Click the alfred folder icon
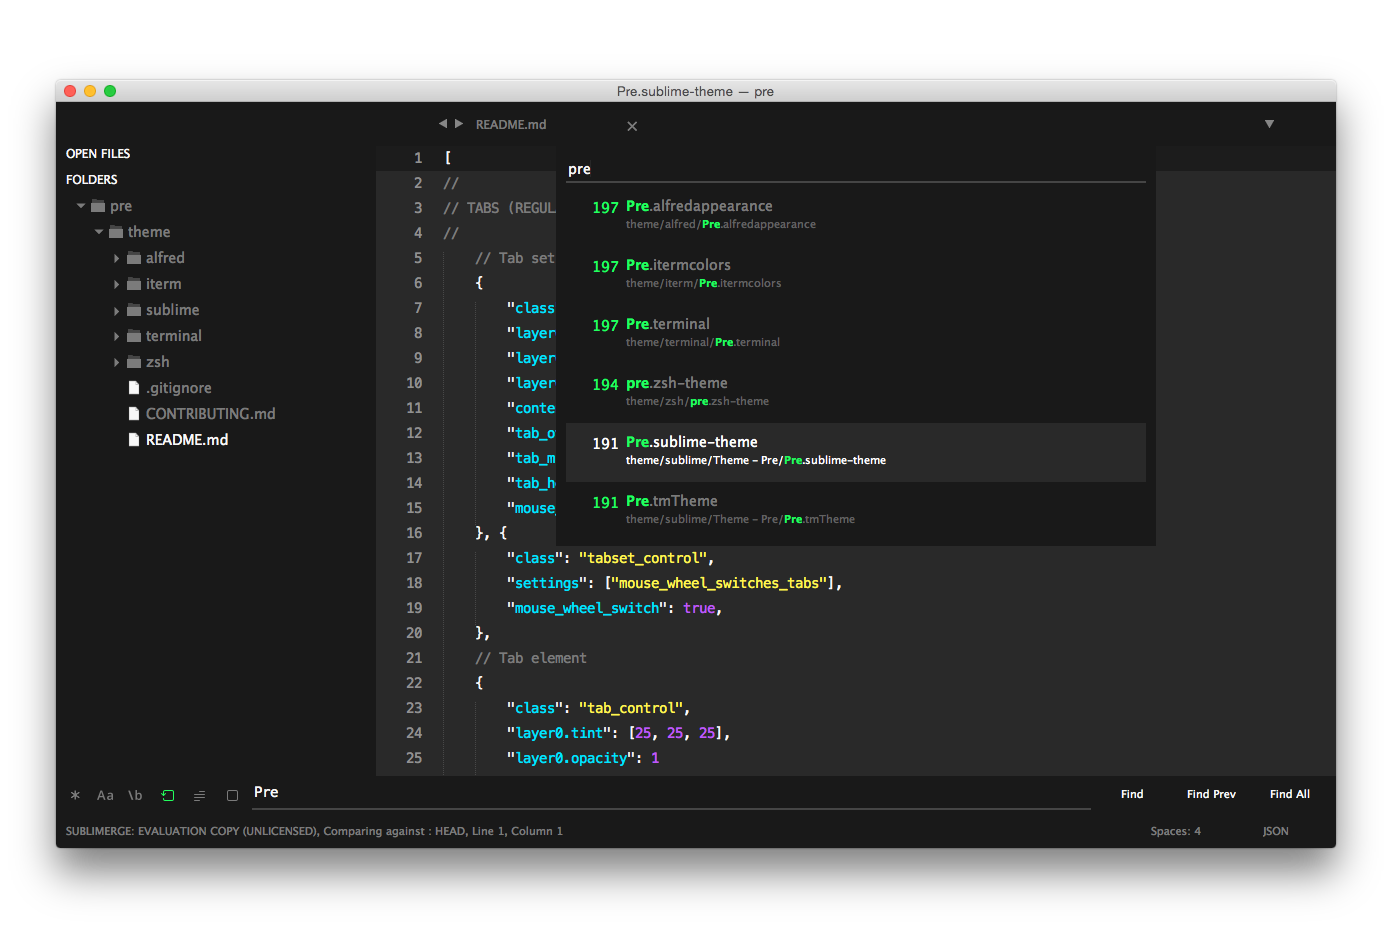Image resolution: width=1392 pixels, height=928 pixels. click(134, 258)
